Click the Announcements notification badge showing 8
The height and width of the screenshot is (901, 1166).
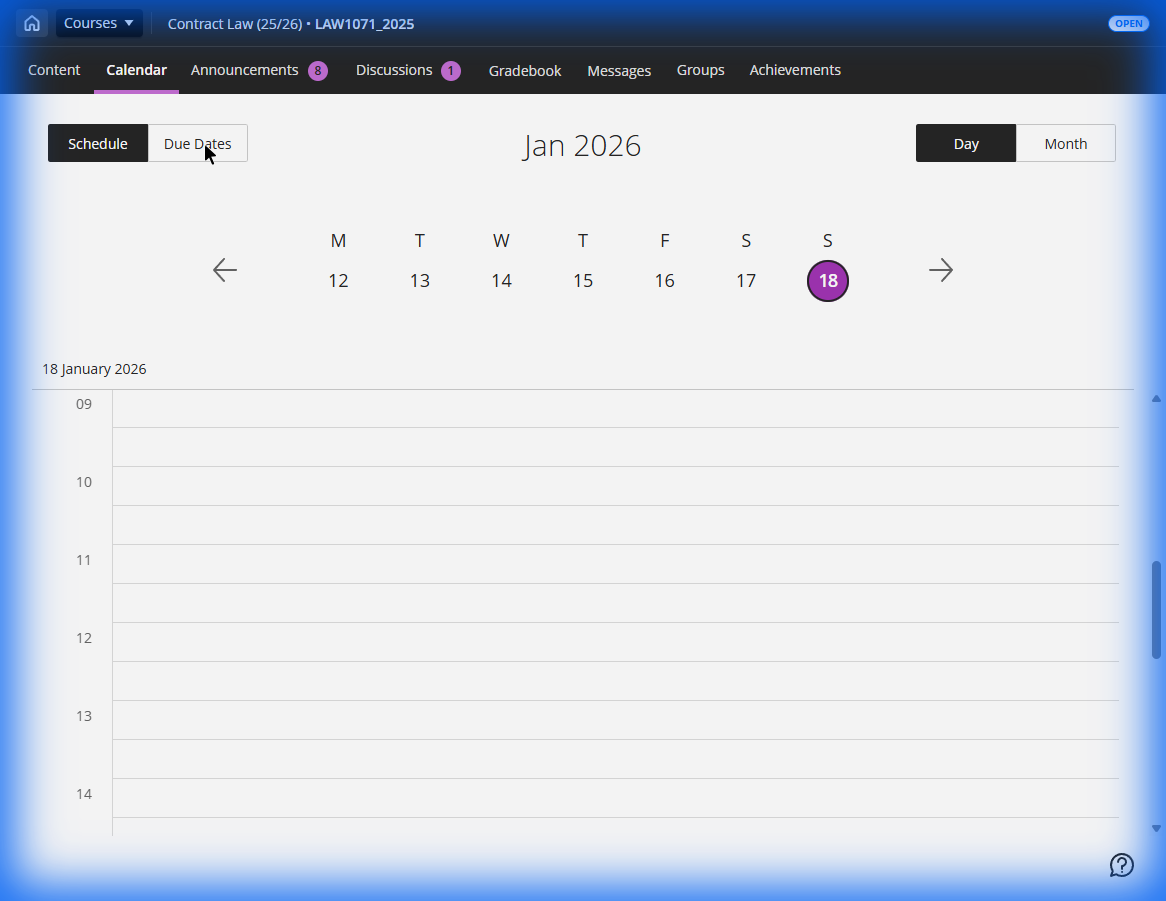coord(319,70)
